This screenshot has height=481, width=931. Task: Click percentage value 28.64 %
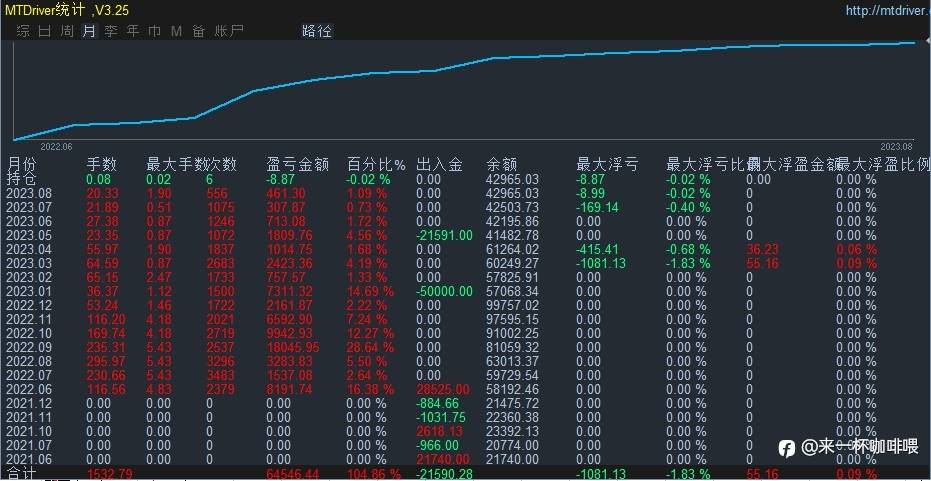click(370, 347)
